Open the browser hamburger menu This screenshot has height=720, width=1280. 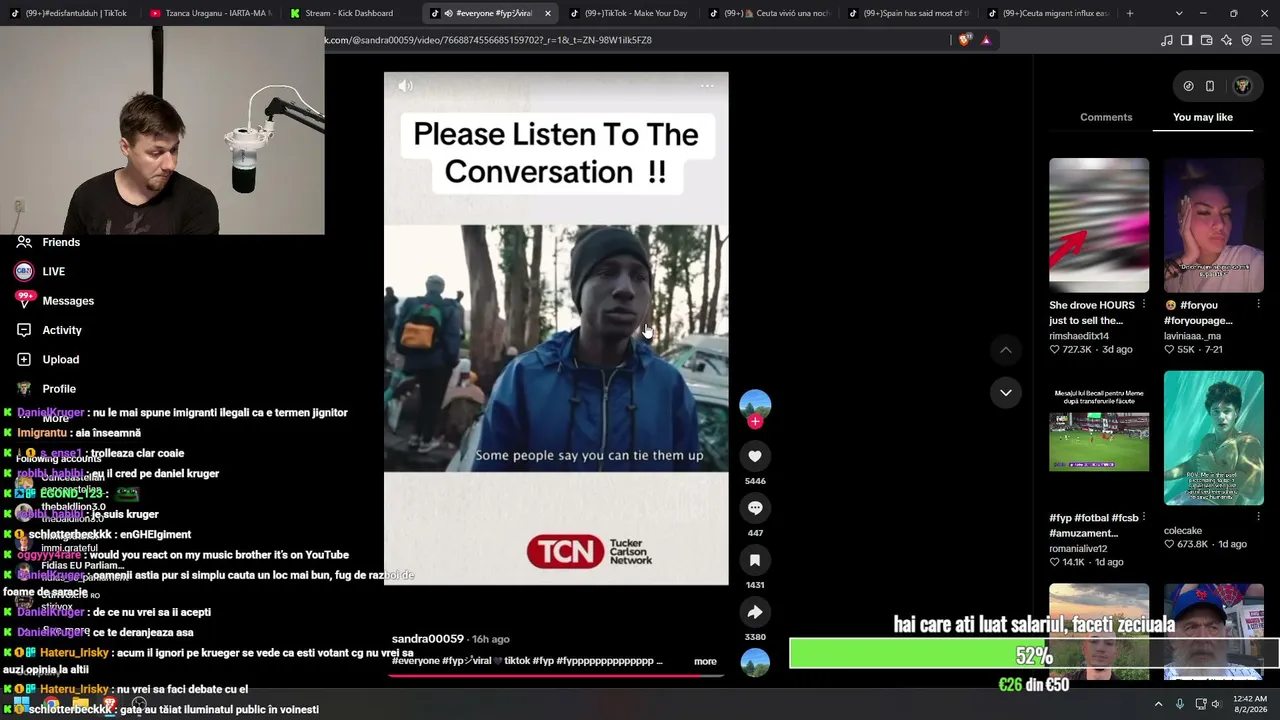click(x=1267, y=40)
